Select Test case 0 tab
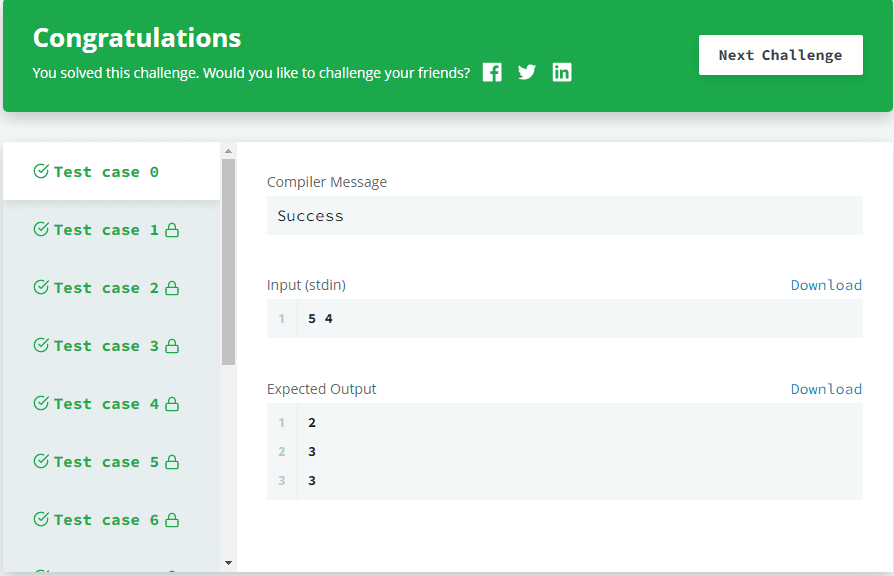 (112, 172)
